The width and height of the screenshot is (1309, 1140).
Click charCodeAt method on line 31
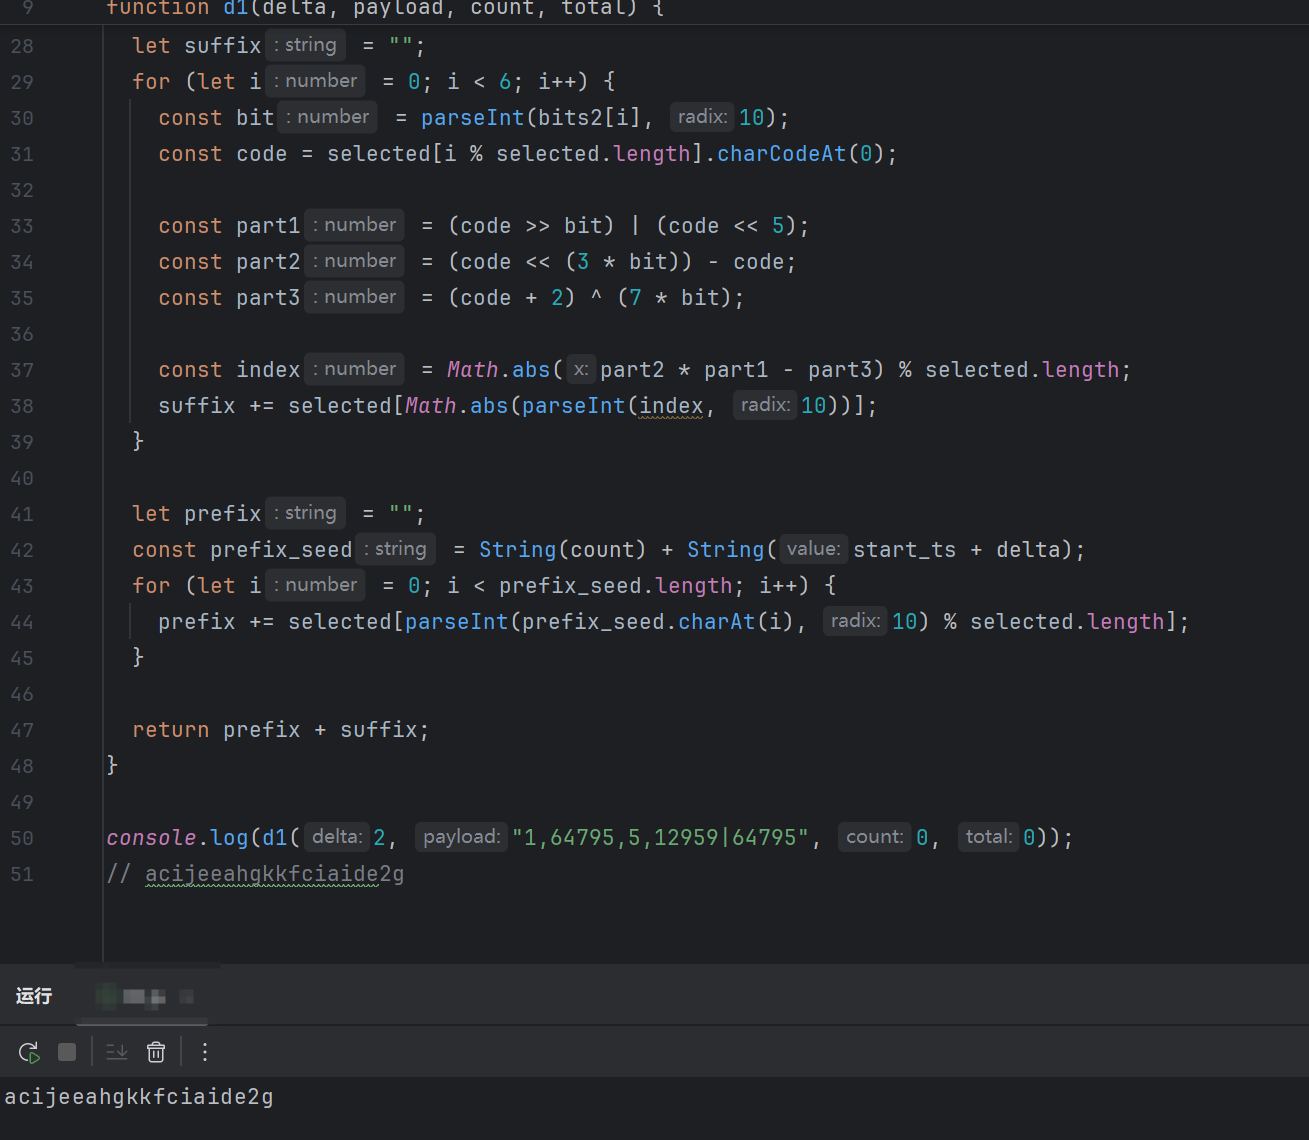[x=782, y=154]
